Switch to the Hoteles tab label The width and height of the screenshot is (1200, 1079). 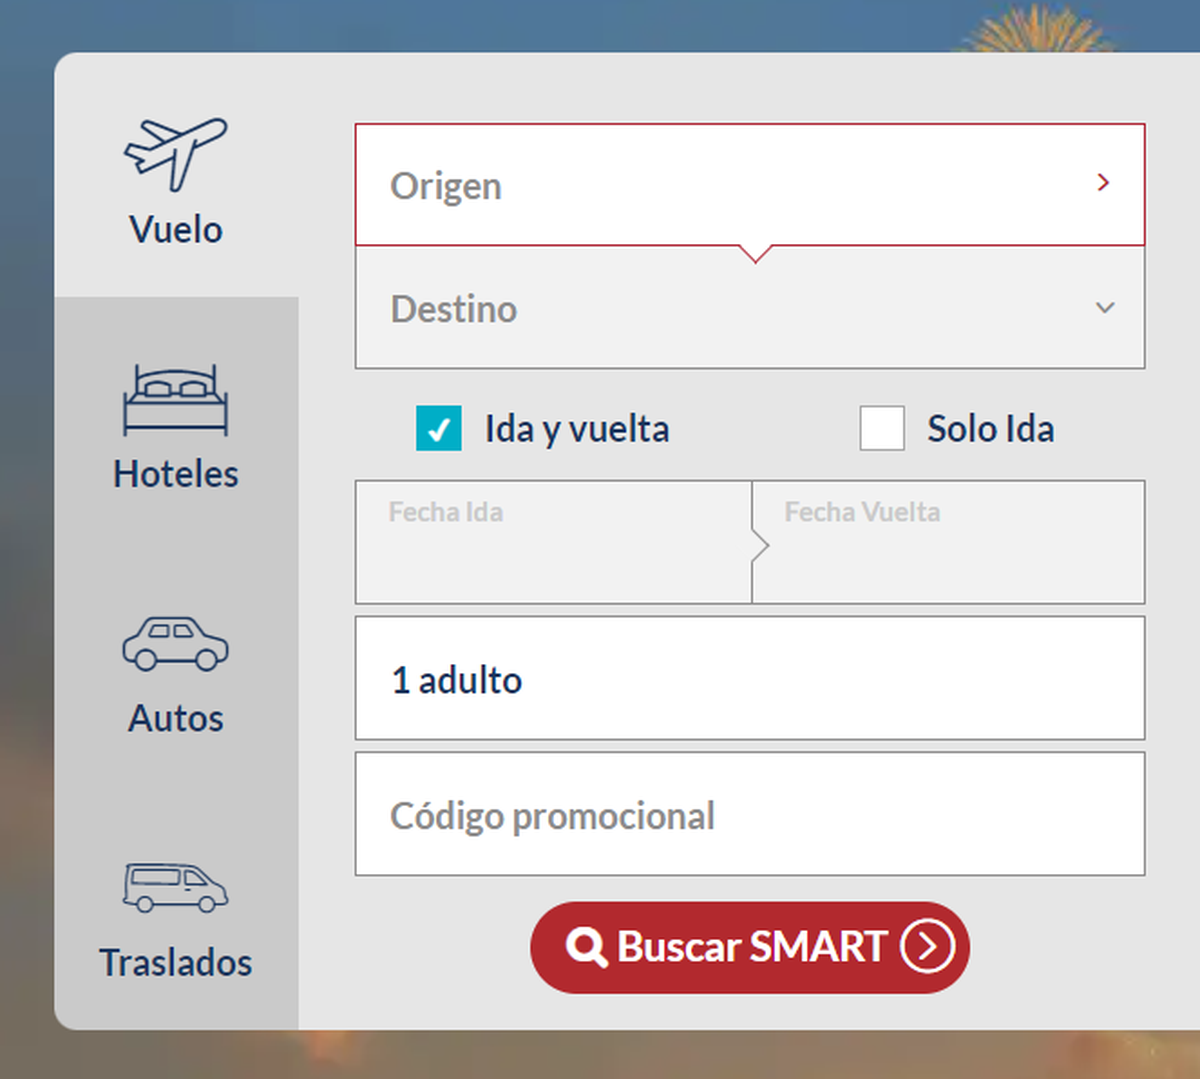(x=176, y=474)
